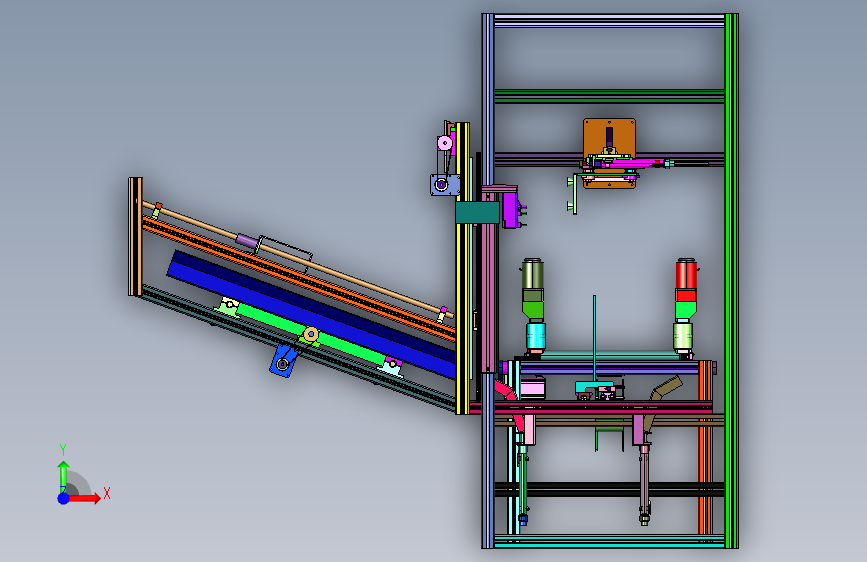
Task: Select the teal block on the vertical column
Action: tap(477, 212)
